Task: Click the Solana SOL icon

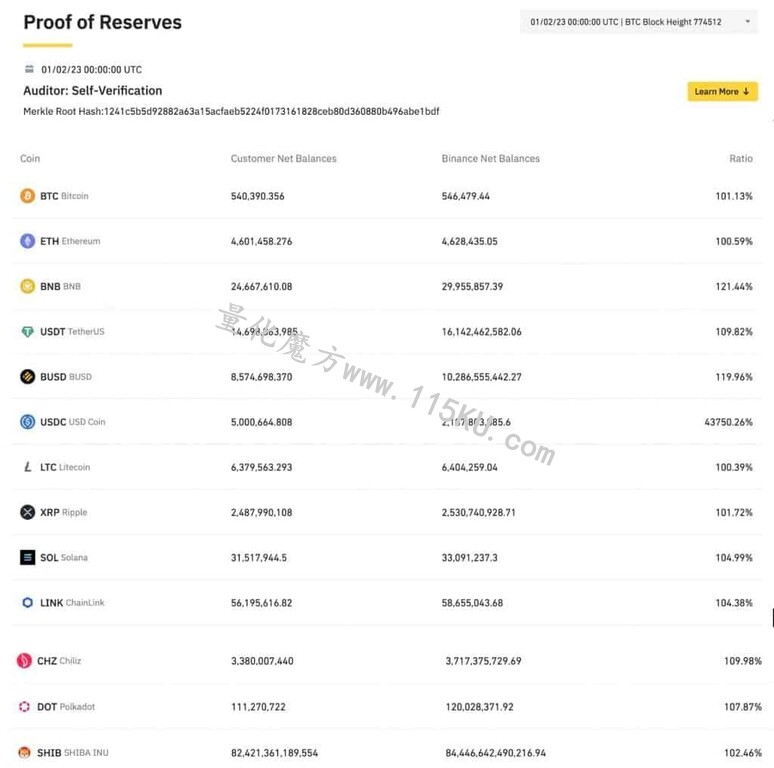Action: [28, 557]
